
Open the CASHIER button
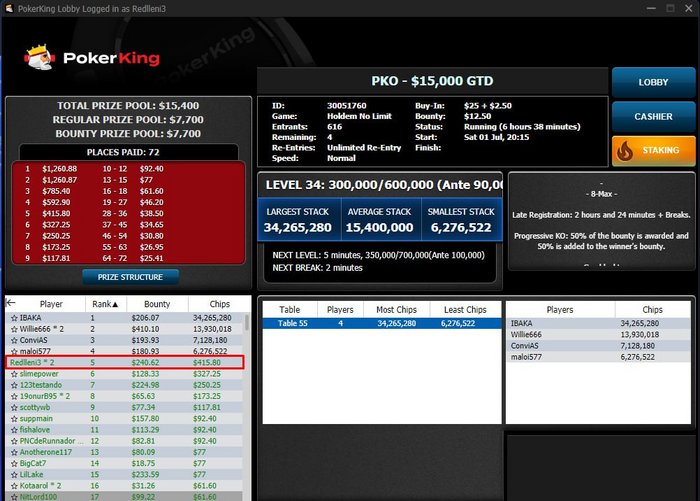(x=654, y=117)
